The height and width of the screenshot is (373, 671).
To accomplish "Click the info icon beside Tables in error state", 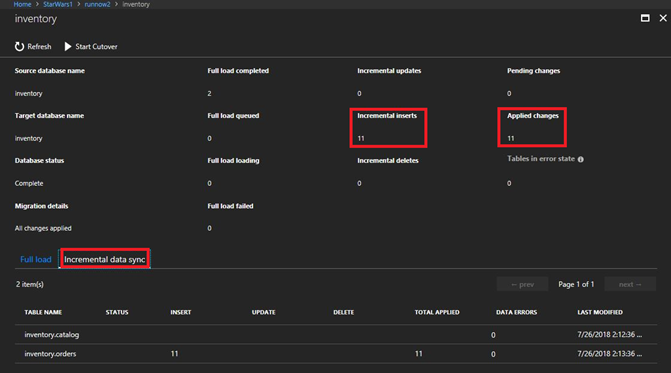I will pyautogui.click(x=581, y=159).
